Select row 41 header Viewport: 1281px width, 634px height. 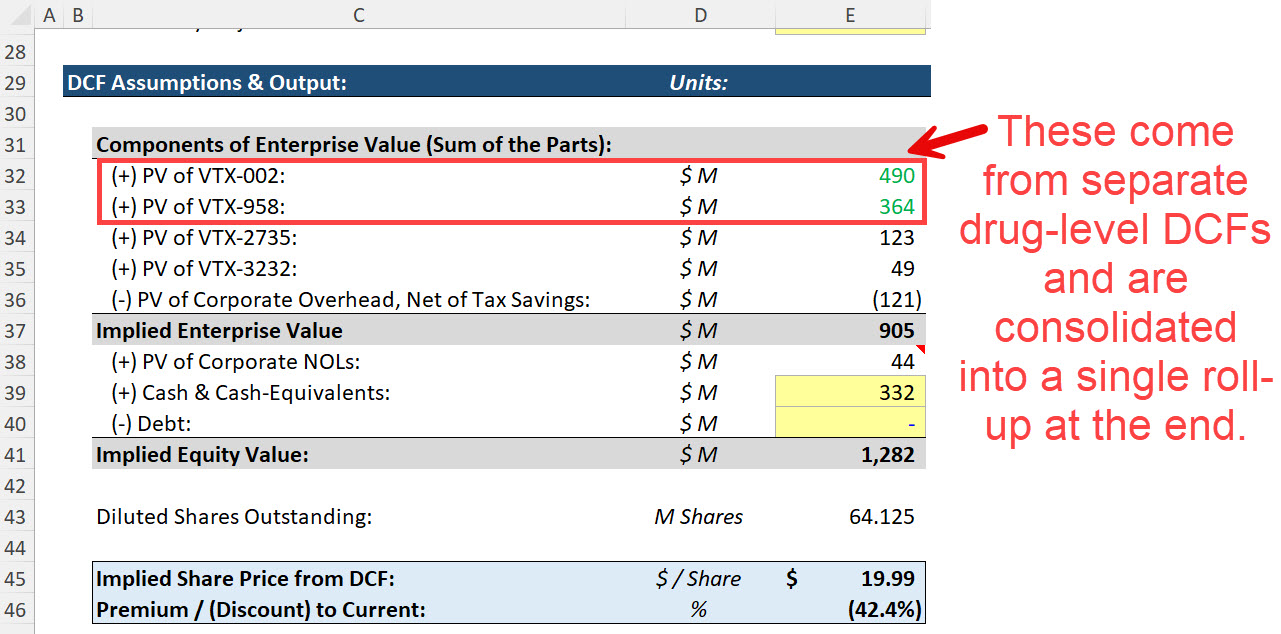17,454
